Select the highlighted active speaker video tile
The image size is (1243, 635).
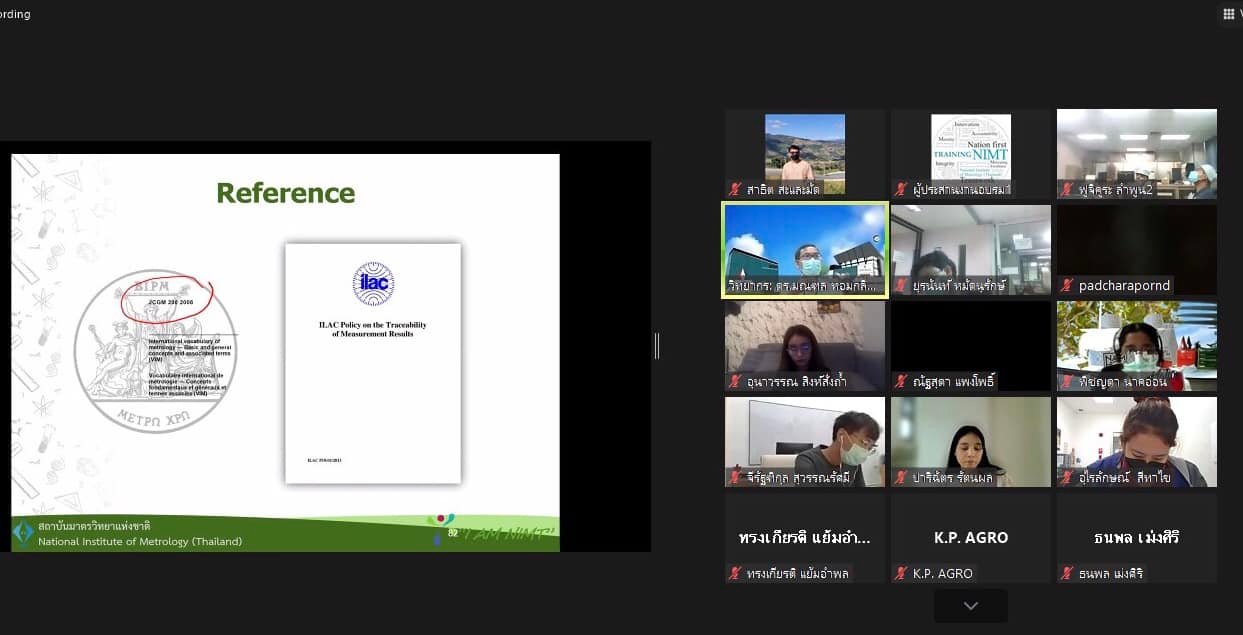[805, 248]
